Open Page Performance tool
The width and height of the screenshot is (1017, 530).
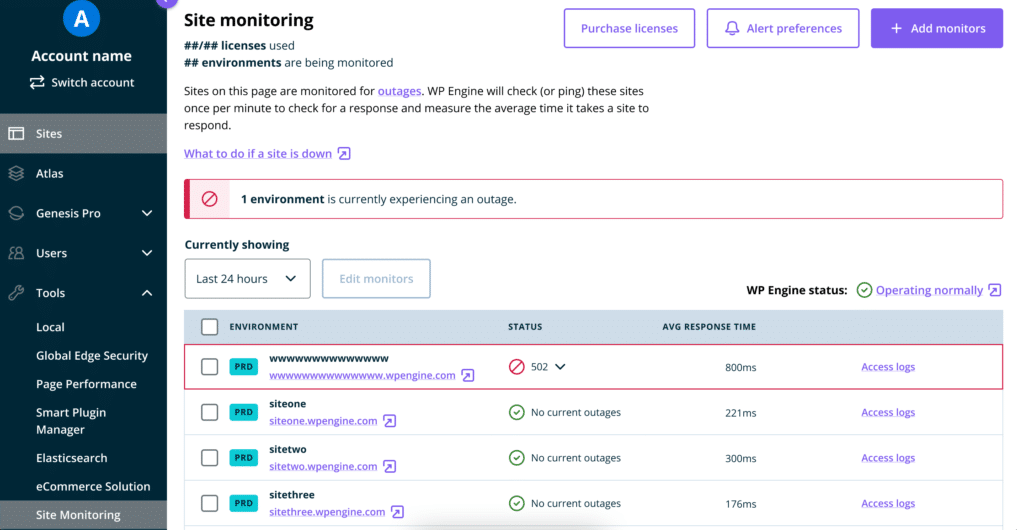(86, 384)
